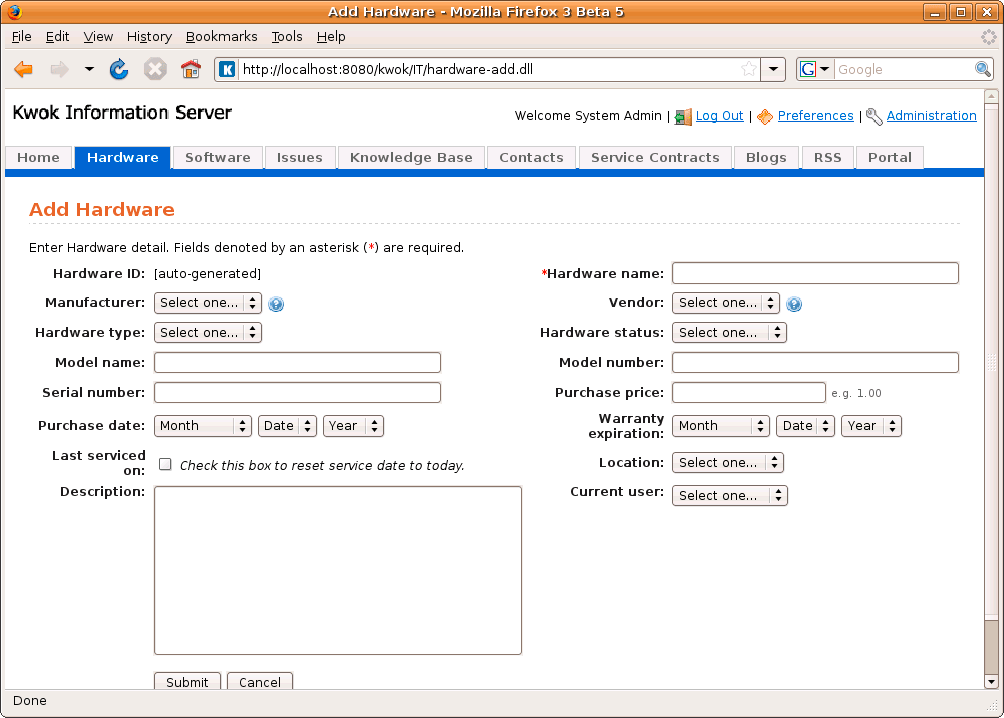Click the address bar URL field
This screenshot has width=1004, height=718.
click(488, 69)
